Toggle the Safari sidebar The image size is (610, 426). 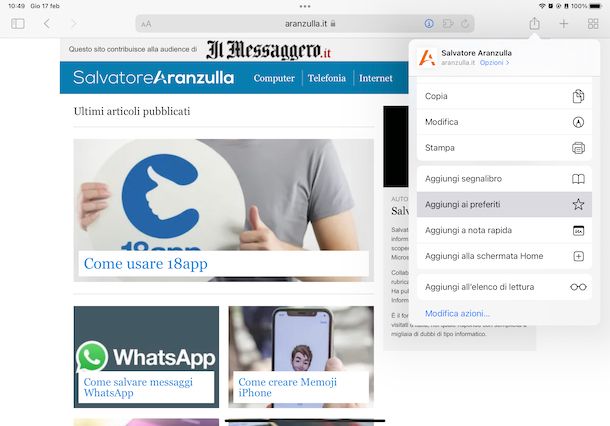click(x=18, y=24)
